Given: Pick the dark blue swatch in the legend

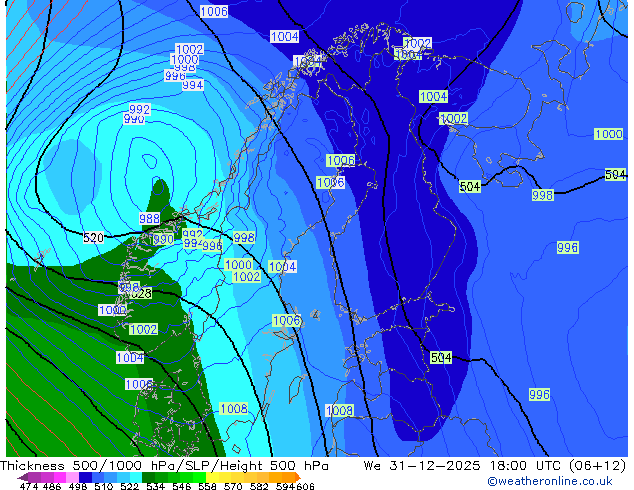Looking at the screenshot, I should (x=85, y=477).
